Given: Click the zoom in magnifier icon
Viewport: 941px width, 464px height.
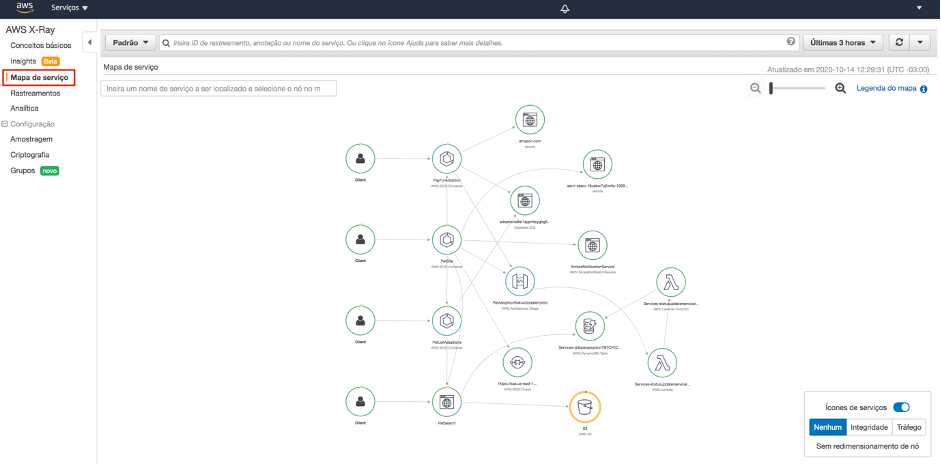Looking at the screenshot, I should pyautogui.click(x=841, y=88).
